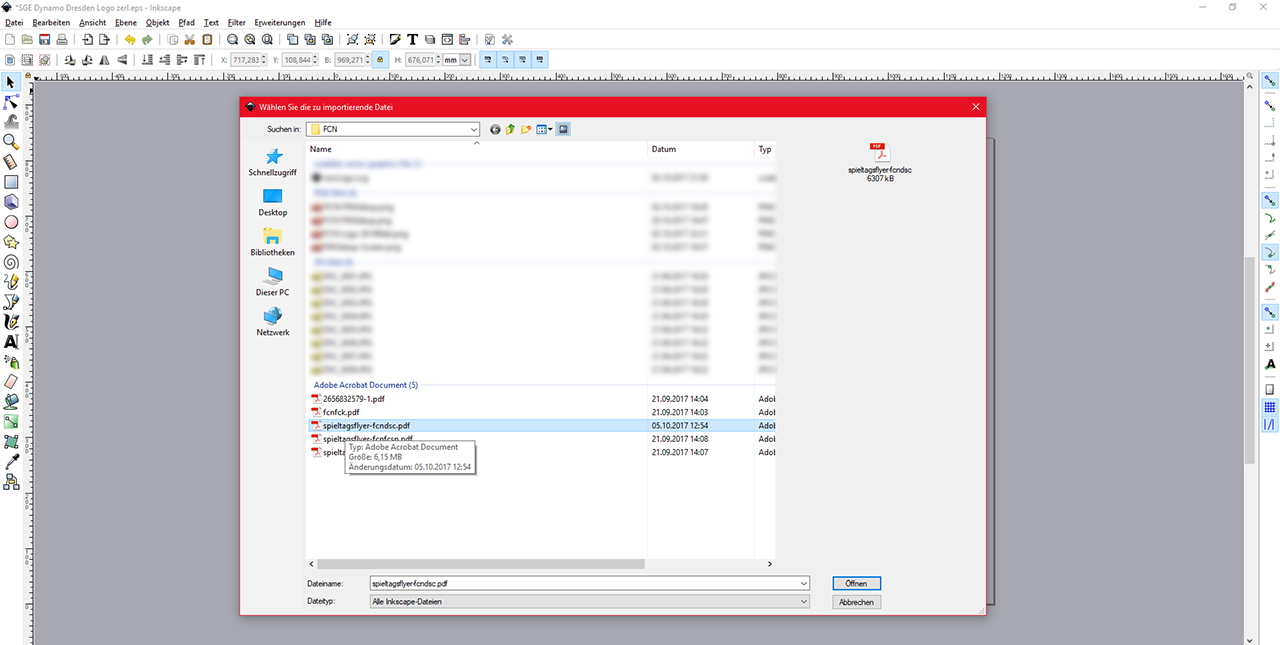The width and height of the screenshot is (1280, 645).
Task: Create a new folder in dialog
Action: [525, 130]
